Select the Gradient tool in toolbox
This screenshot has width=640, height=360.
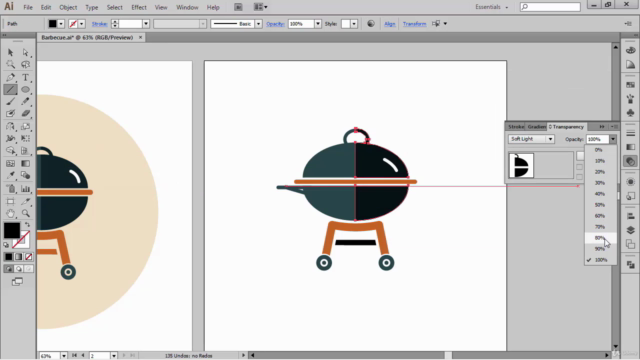pyautogui.click(x=26, y=164)
